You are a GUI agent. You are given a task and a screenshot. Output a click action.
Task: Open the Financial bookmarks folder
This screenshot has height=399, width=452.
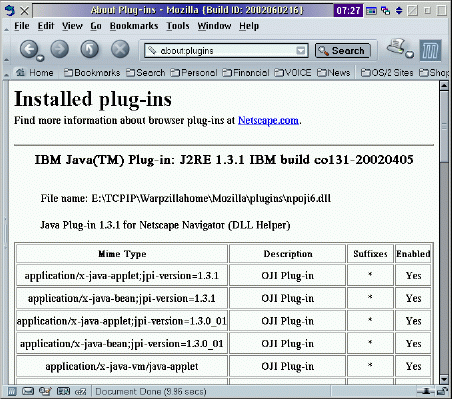tap(246, 72)
